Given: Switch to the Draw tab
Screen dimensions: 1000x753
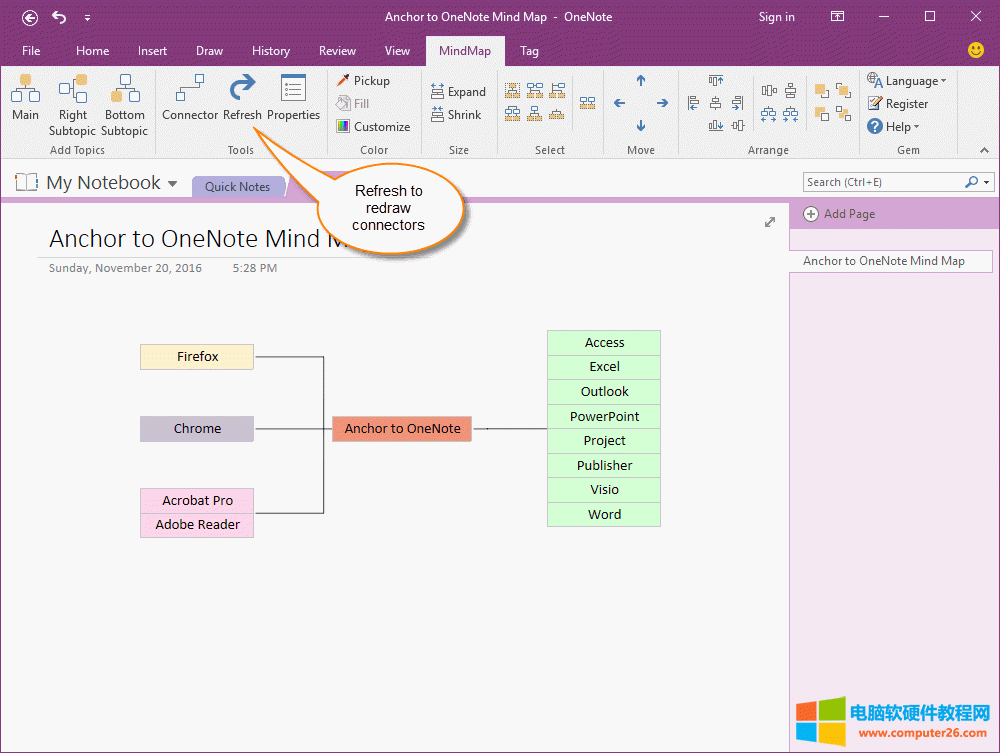Looking at the screenshot, I should click(x=209, y=51).
